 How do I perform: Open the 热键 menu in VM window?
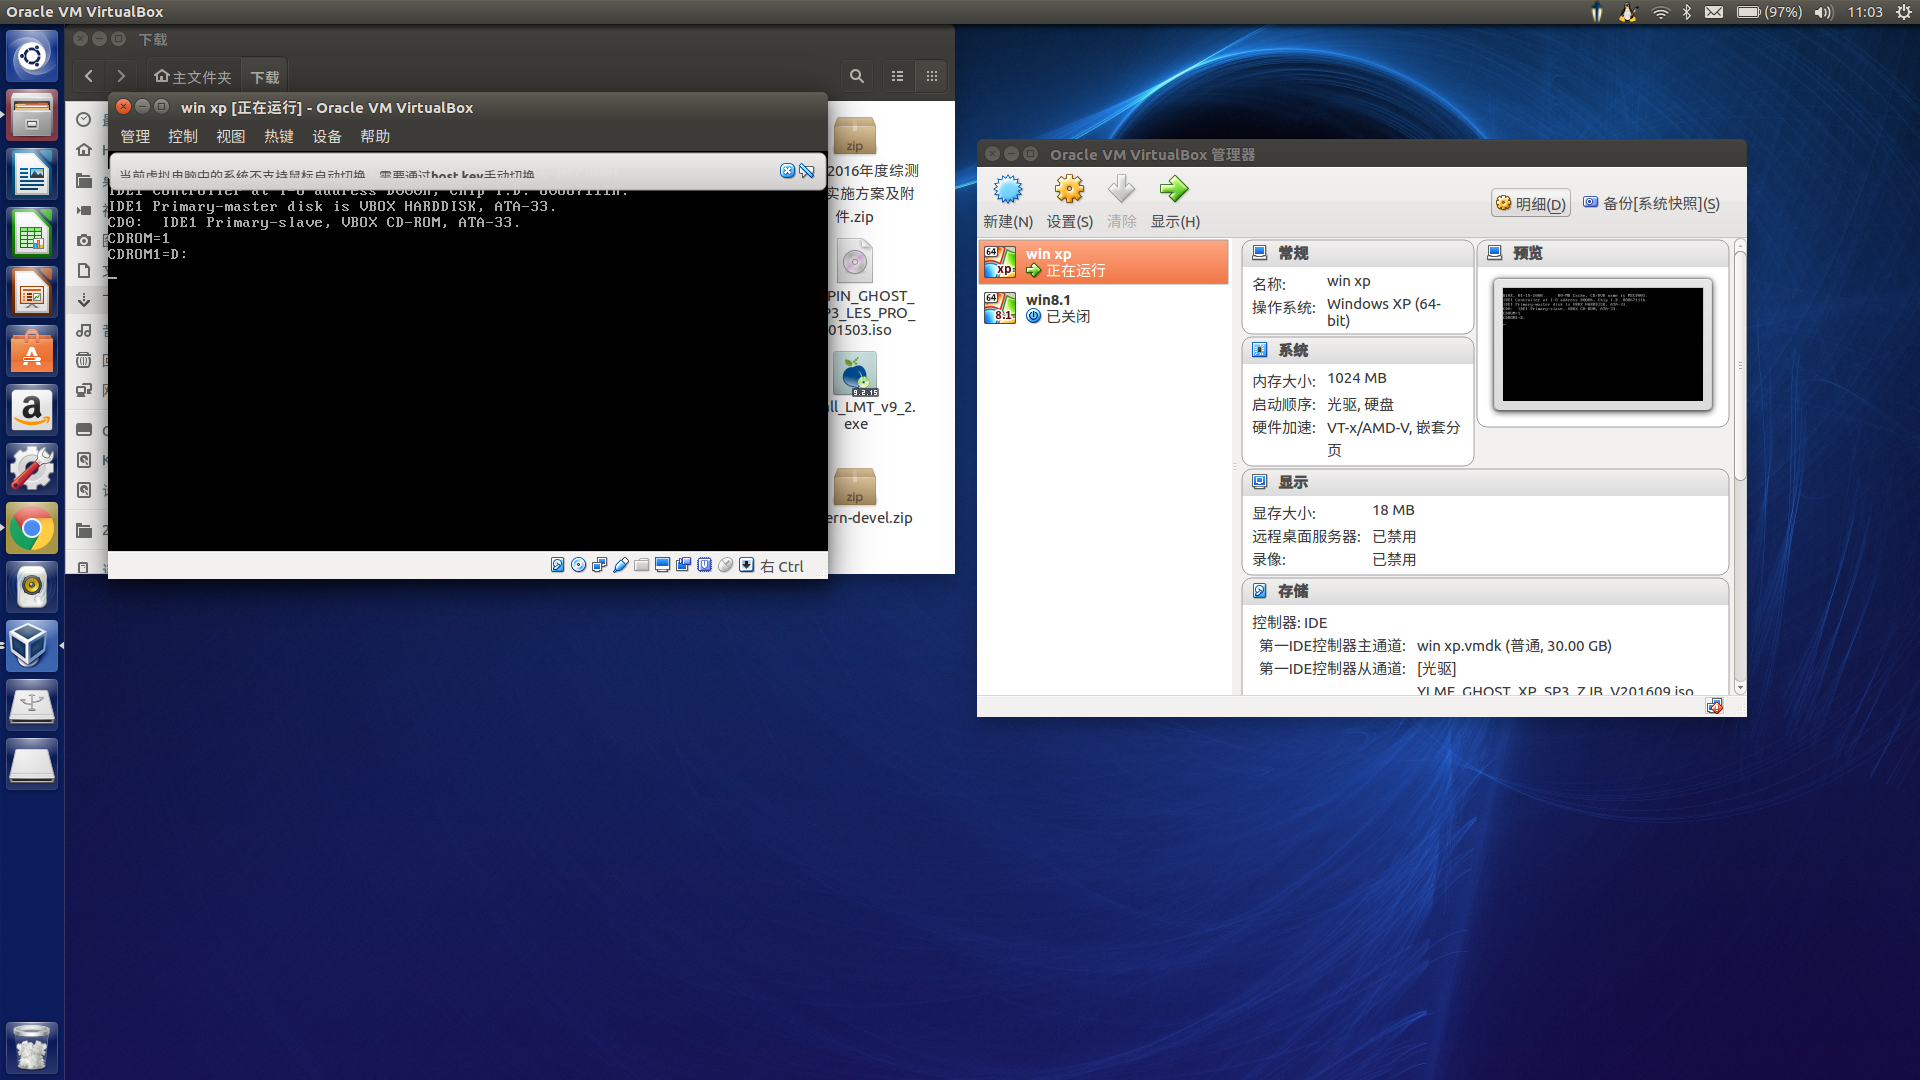click(x=279, y=137)
